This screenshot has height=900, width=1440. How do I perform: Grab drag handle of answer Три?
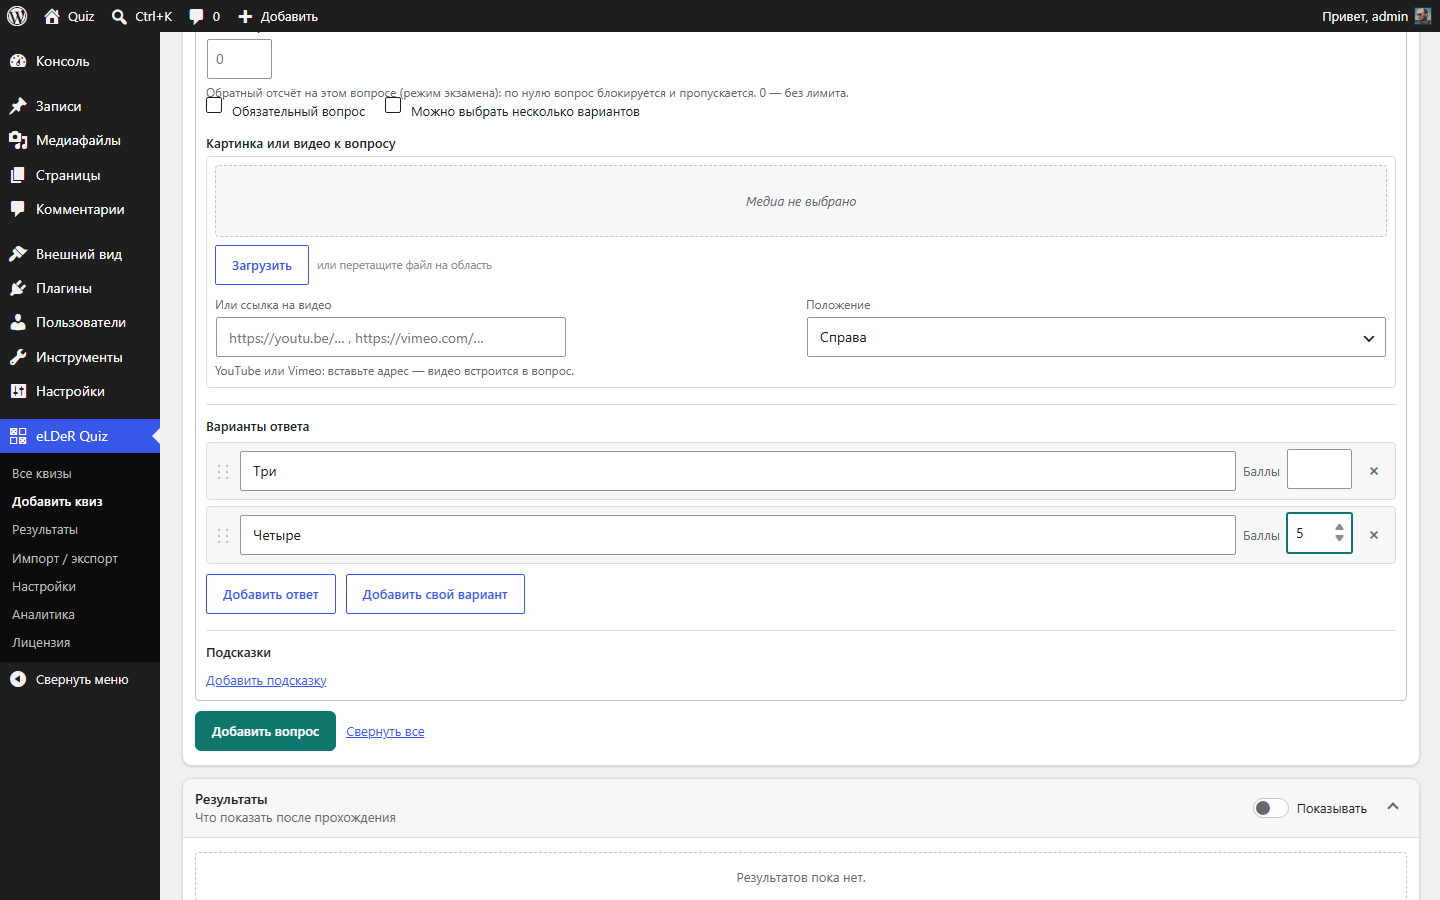223,471
